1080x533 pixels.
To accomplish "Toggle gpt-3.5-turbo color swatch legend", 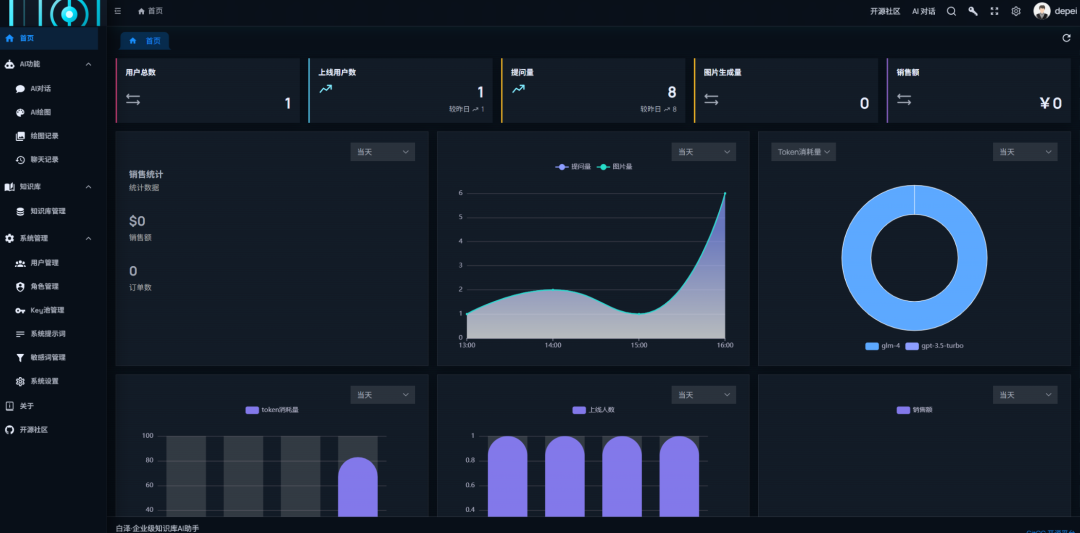I will click(912, 346).
